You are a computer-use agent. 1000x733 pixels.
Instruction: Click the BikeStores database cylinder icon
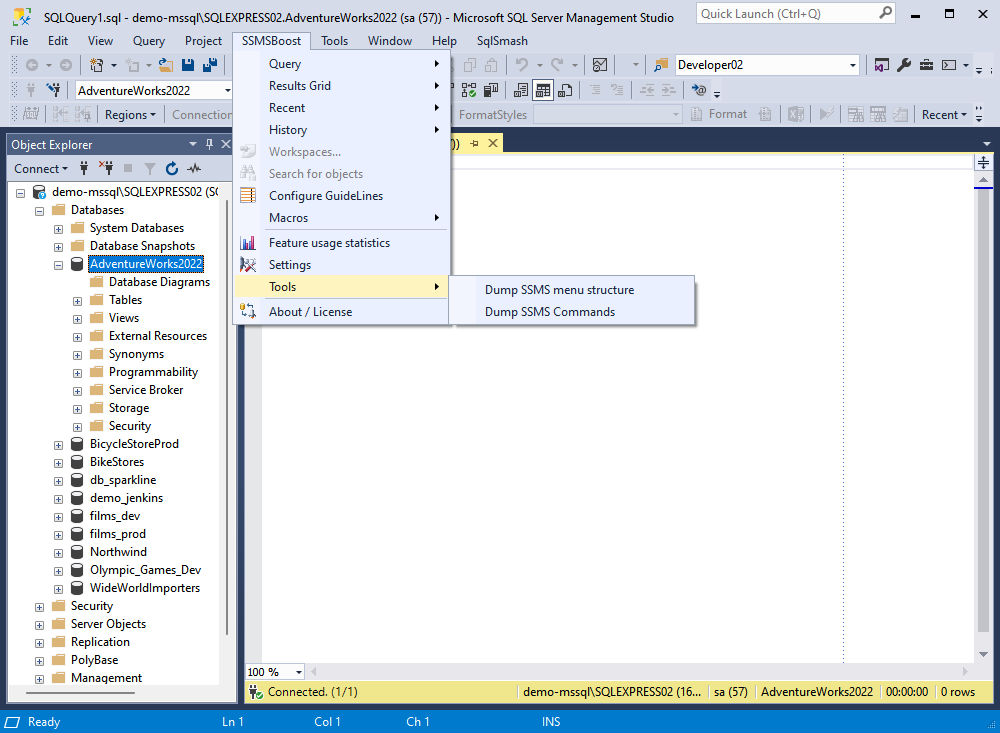tap(77, 462)
